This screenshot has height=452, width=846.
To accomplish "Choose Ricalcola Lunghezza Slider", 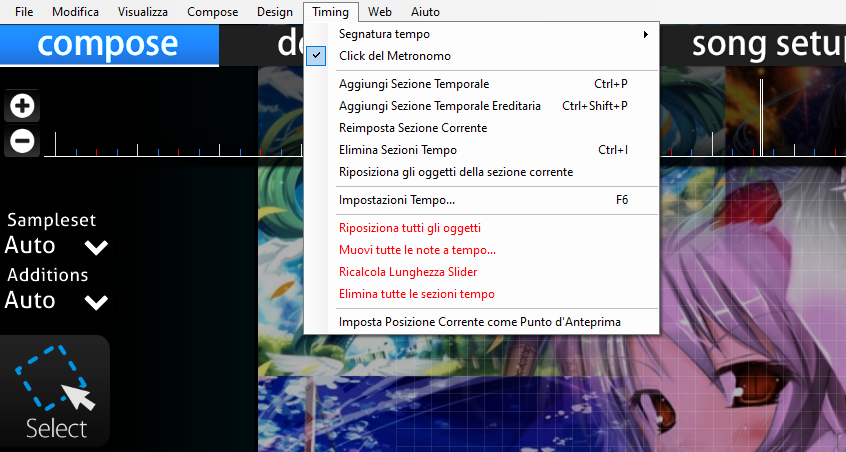I will pos(482,272).
